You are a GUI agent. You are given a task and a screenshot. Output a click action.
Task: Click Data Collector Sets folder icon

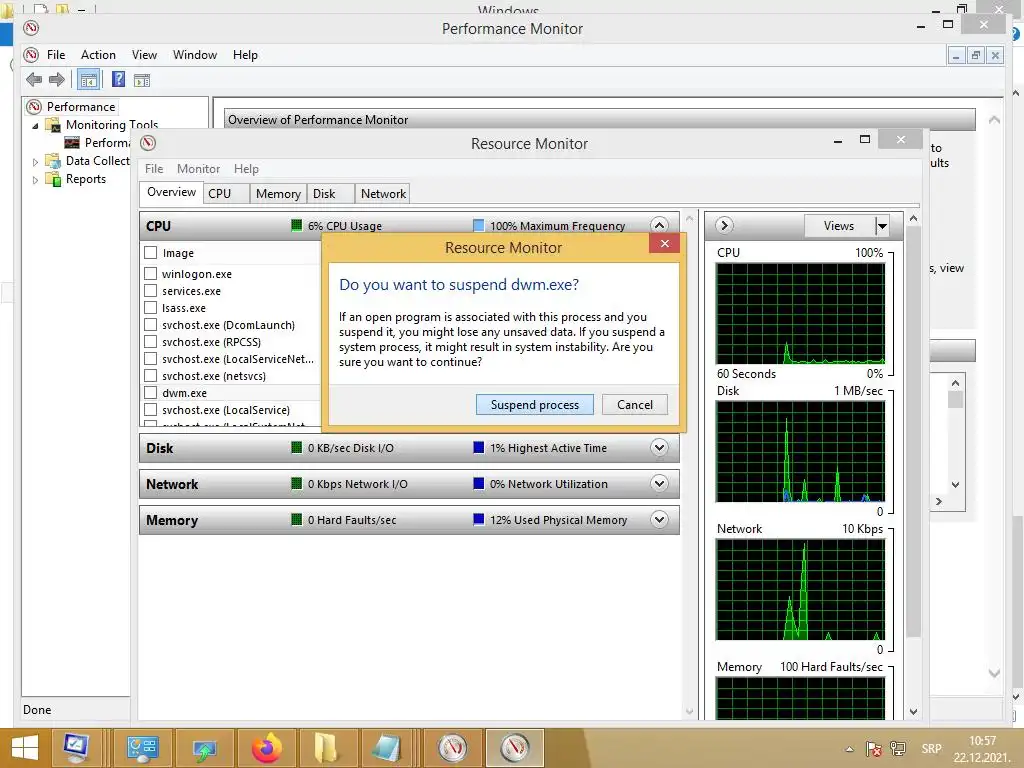point(52,161)
